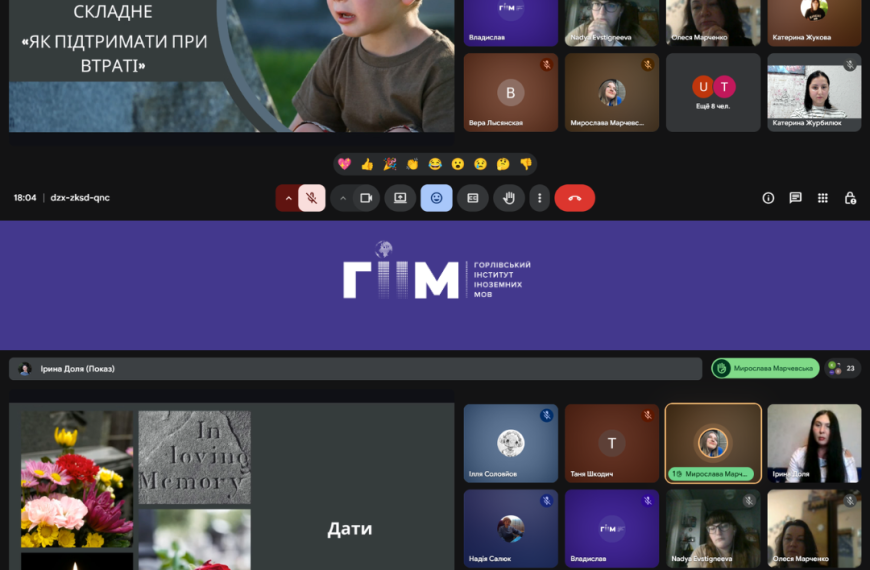Raise hand using the hand button
Screen dimensions: 870x570
(x=508, y=198)
